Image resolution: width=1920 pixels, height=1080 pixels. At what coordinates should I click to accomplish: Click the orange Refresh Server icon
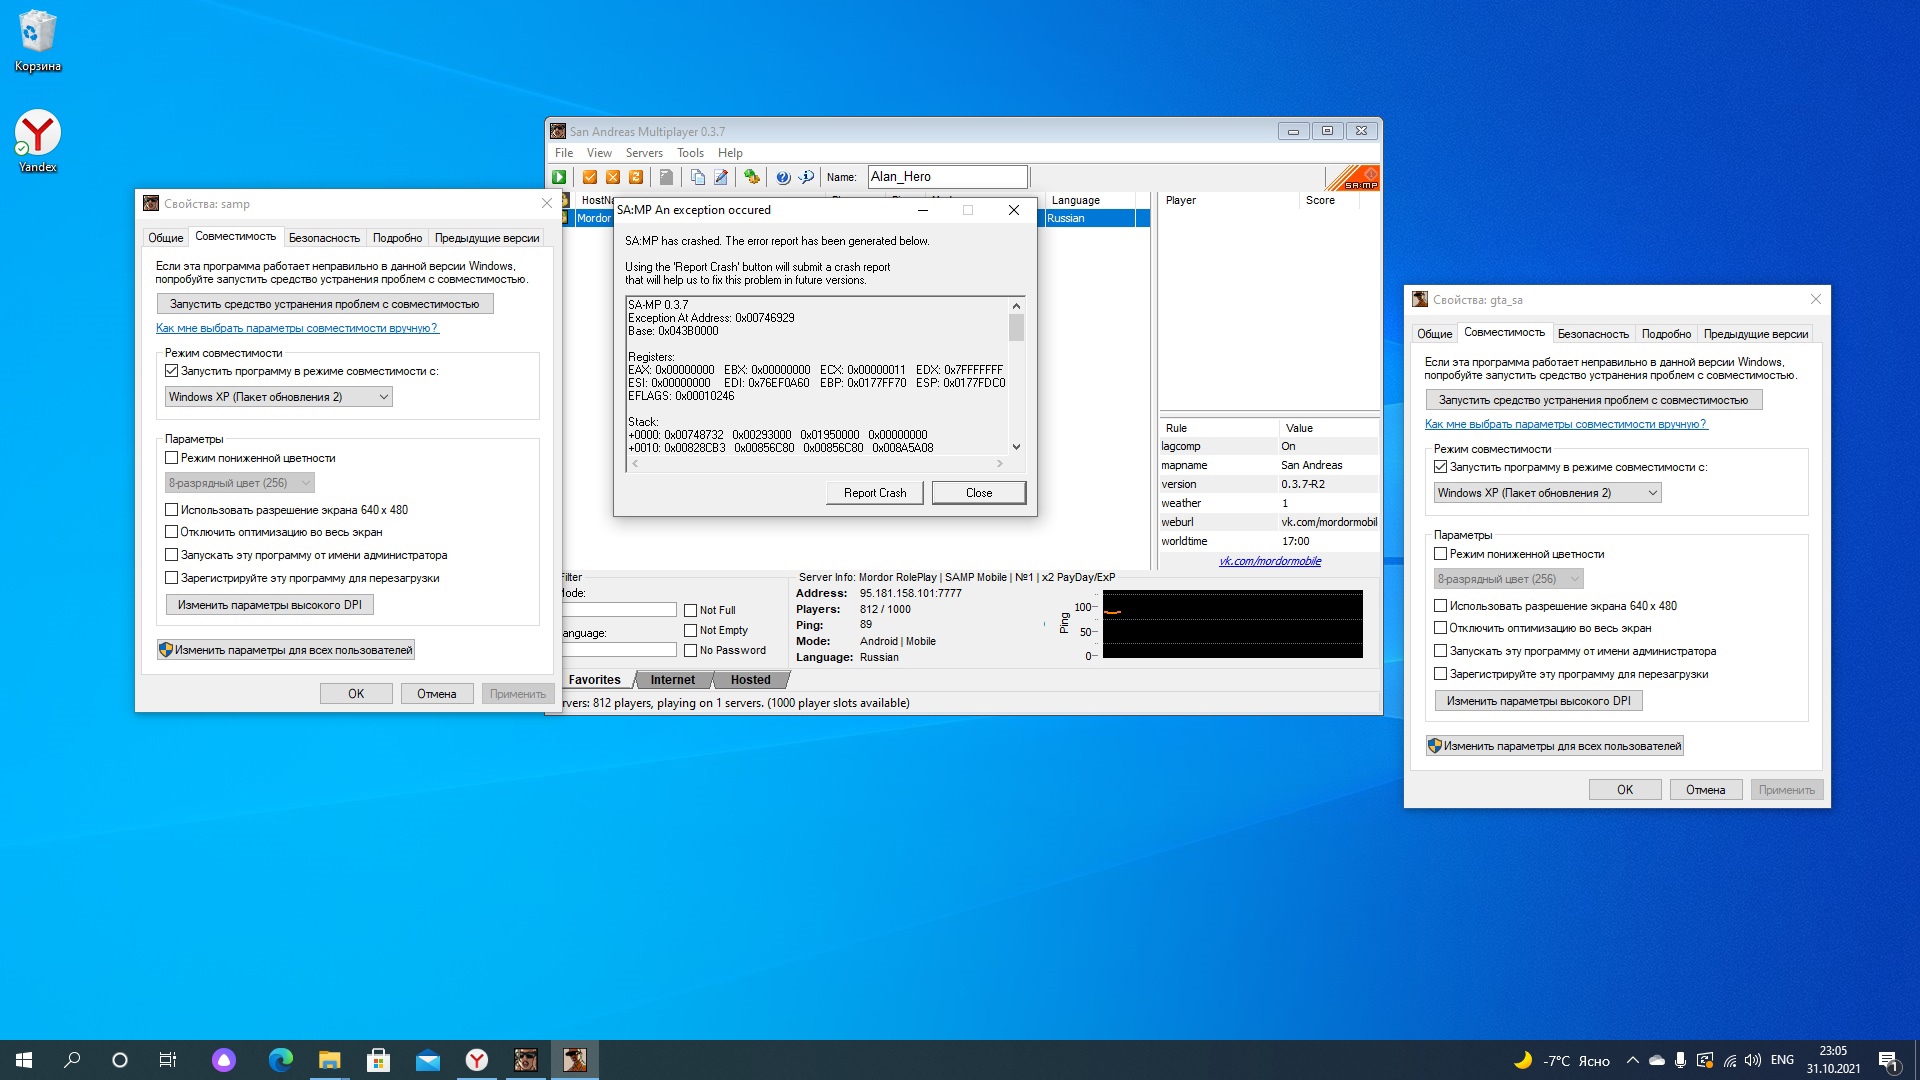[x=636, y=177]
